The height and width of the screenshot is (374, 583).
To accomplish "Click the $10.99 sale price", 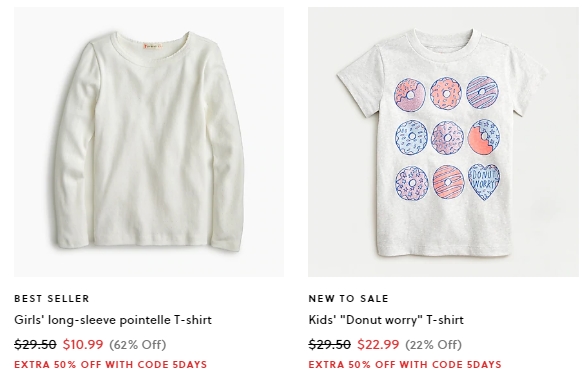I will point(83,344).
